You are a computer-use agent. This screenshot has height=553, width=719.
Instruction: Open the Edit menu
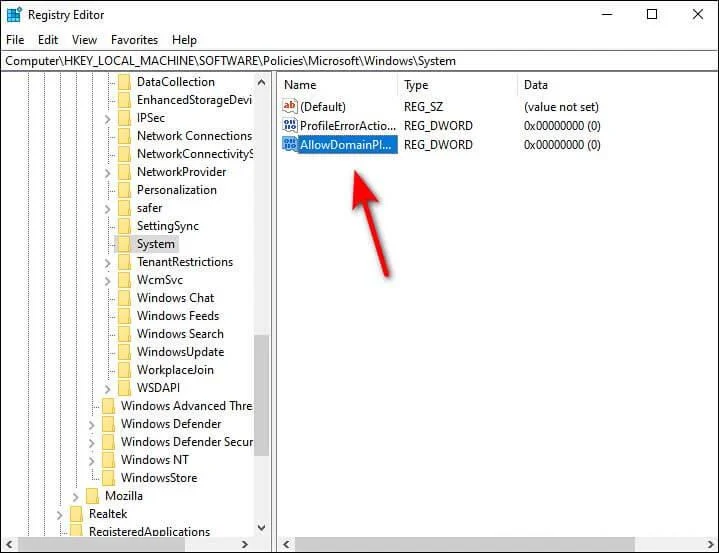pos(48,40)
